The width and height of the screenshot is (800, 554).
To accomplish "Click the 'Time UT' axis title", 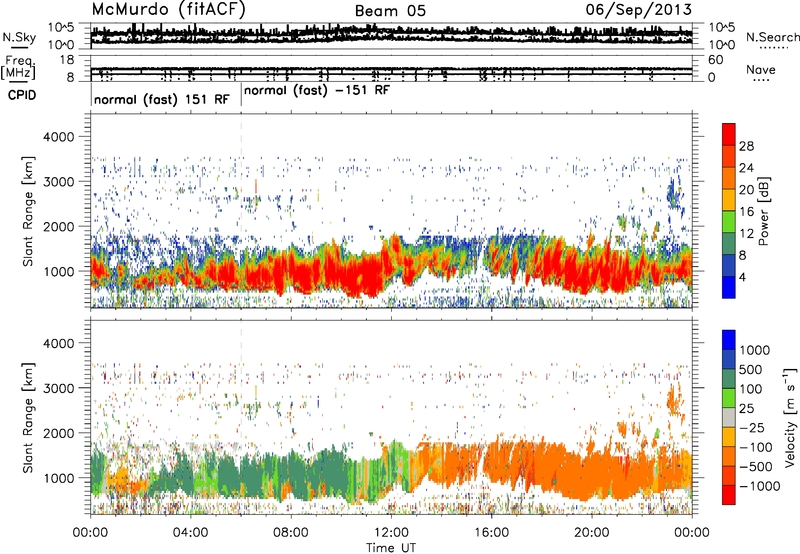I will pos(391,548).
